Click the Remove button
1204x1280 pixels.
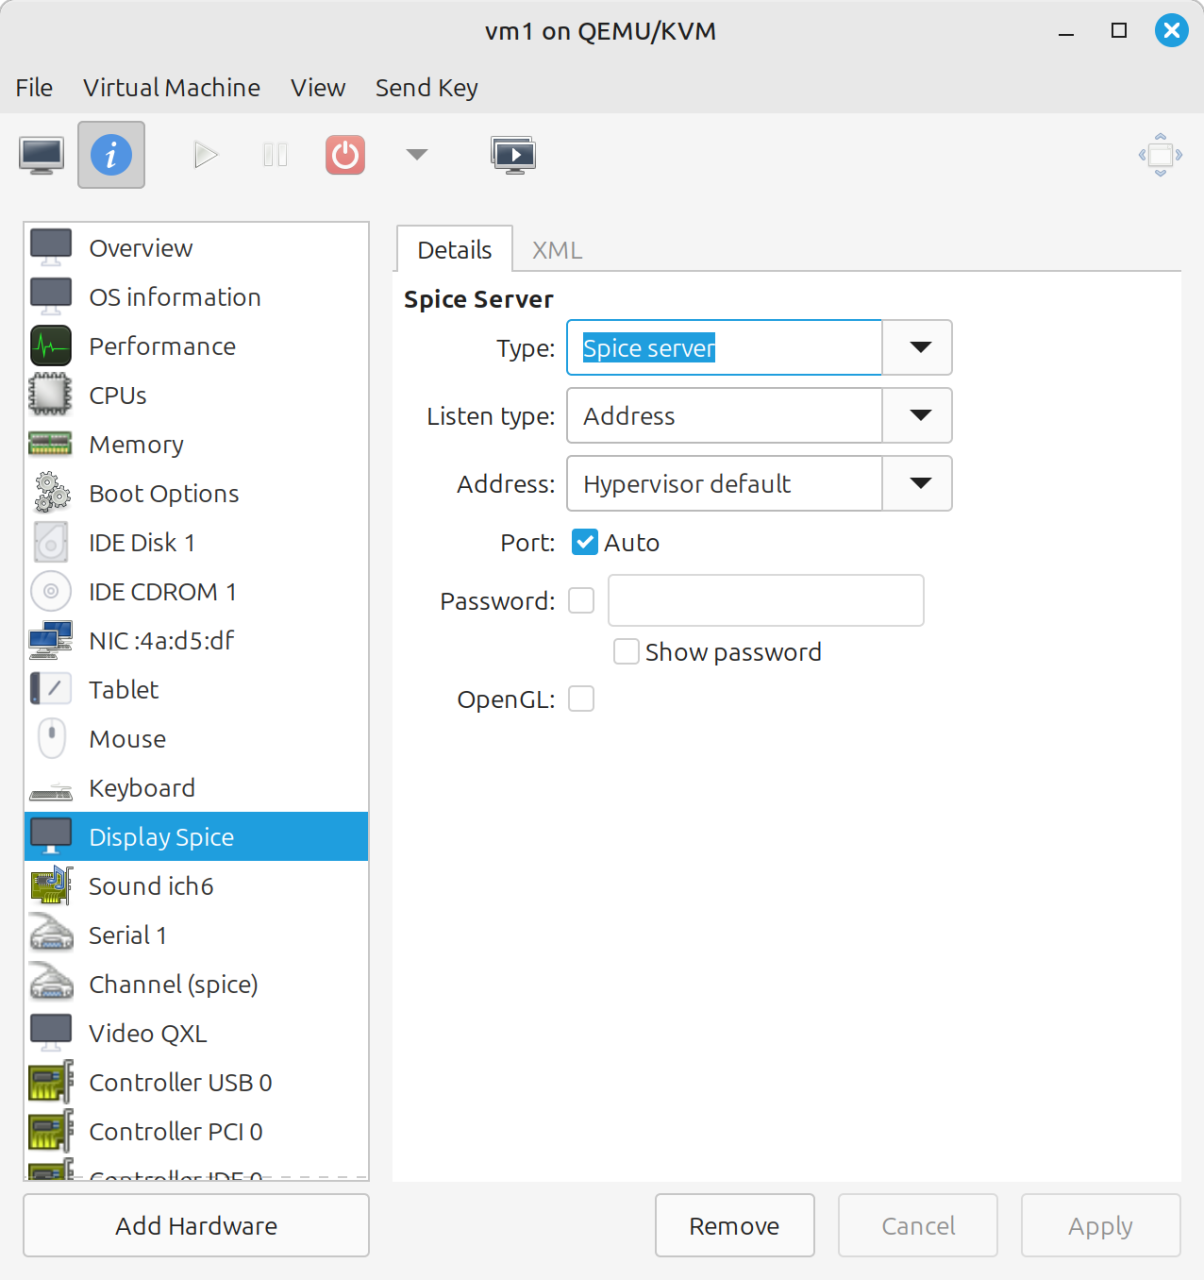coord(734,1225)
